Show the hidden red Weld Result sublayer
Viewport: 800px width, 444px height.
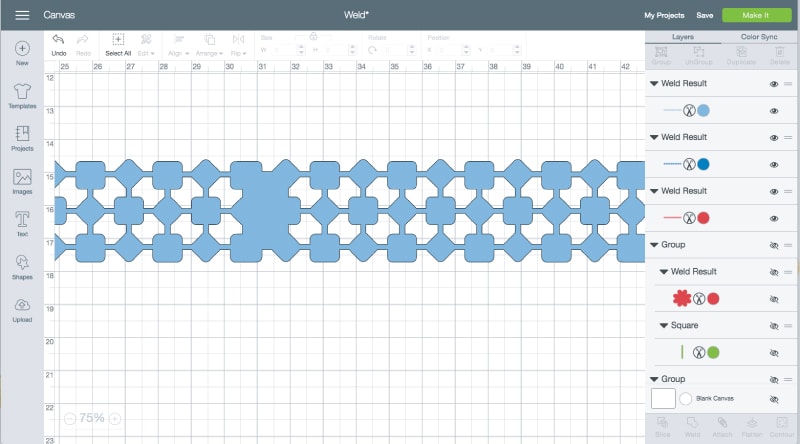(774, 298)
